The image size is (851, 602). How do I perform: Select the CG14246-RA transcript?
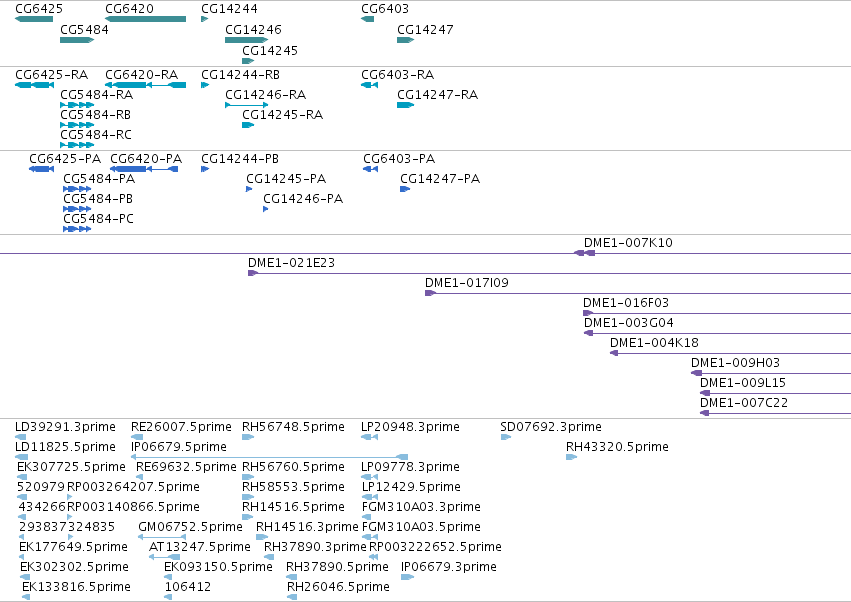(x=246, y=105)
